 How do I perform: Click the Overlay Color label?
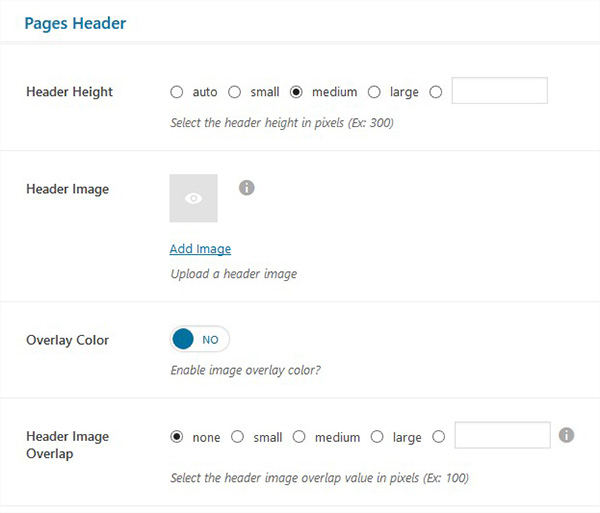click(x=67, y=340)
